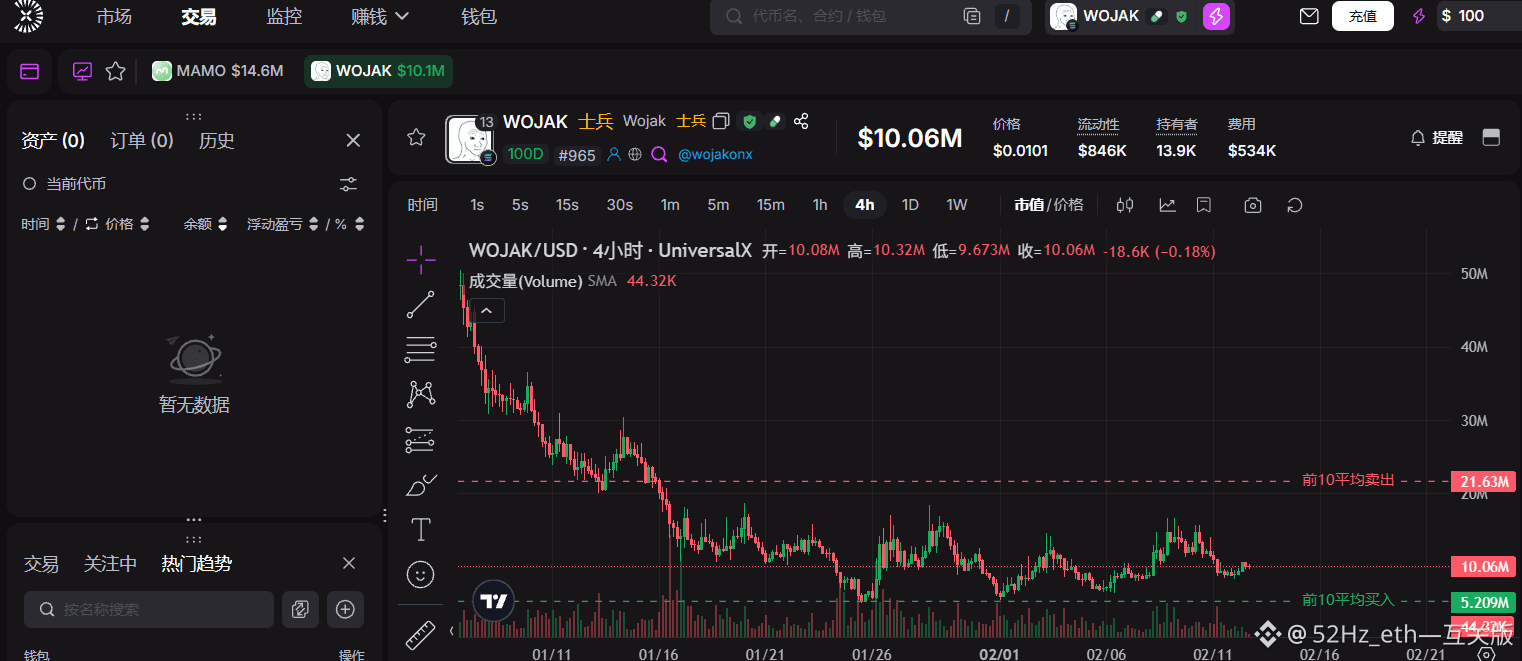The height and width of the screenshot is (661, 1522).
Task: Sort by 浮动盈亏 column
Action: coord(283,224)
